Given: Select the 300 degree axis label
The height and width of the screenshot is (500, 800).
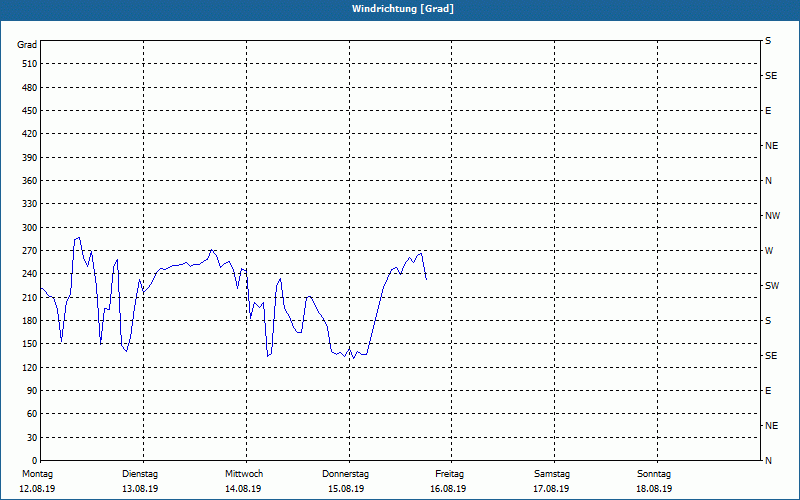Looking at the screenshot, I should (29, 227).
